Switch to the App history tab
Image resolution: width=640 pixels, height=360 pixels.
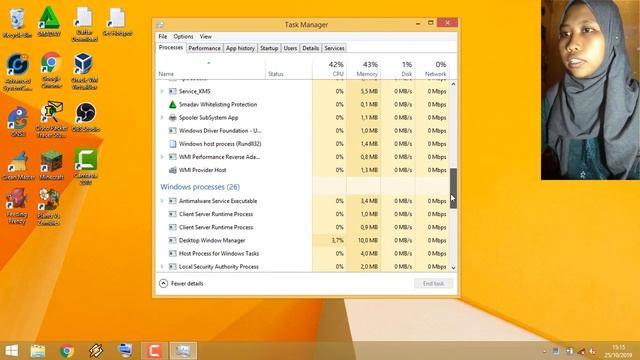pyautogui.click(x=240, y=48)
